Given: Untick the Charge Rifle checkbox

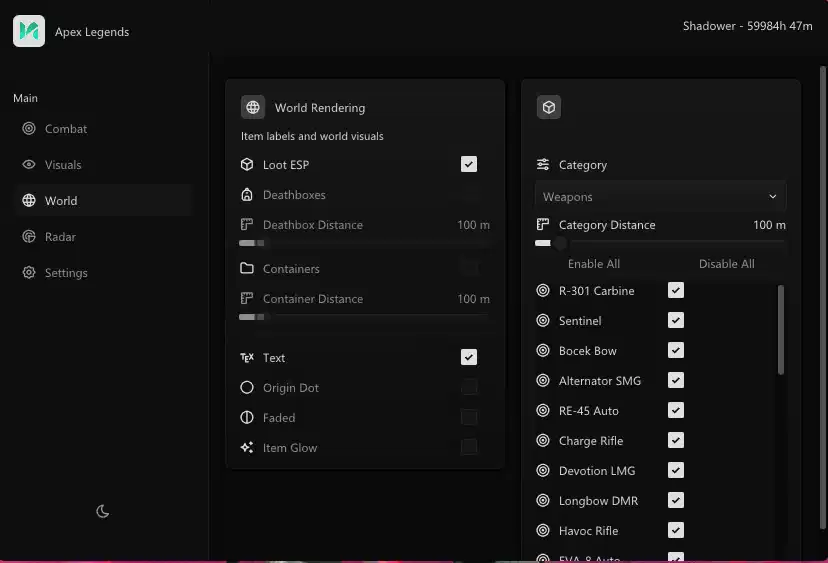Looking at the screenshot, I should tap(676, 440).
